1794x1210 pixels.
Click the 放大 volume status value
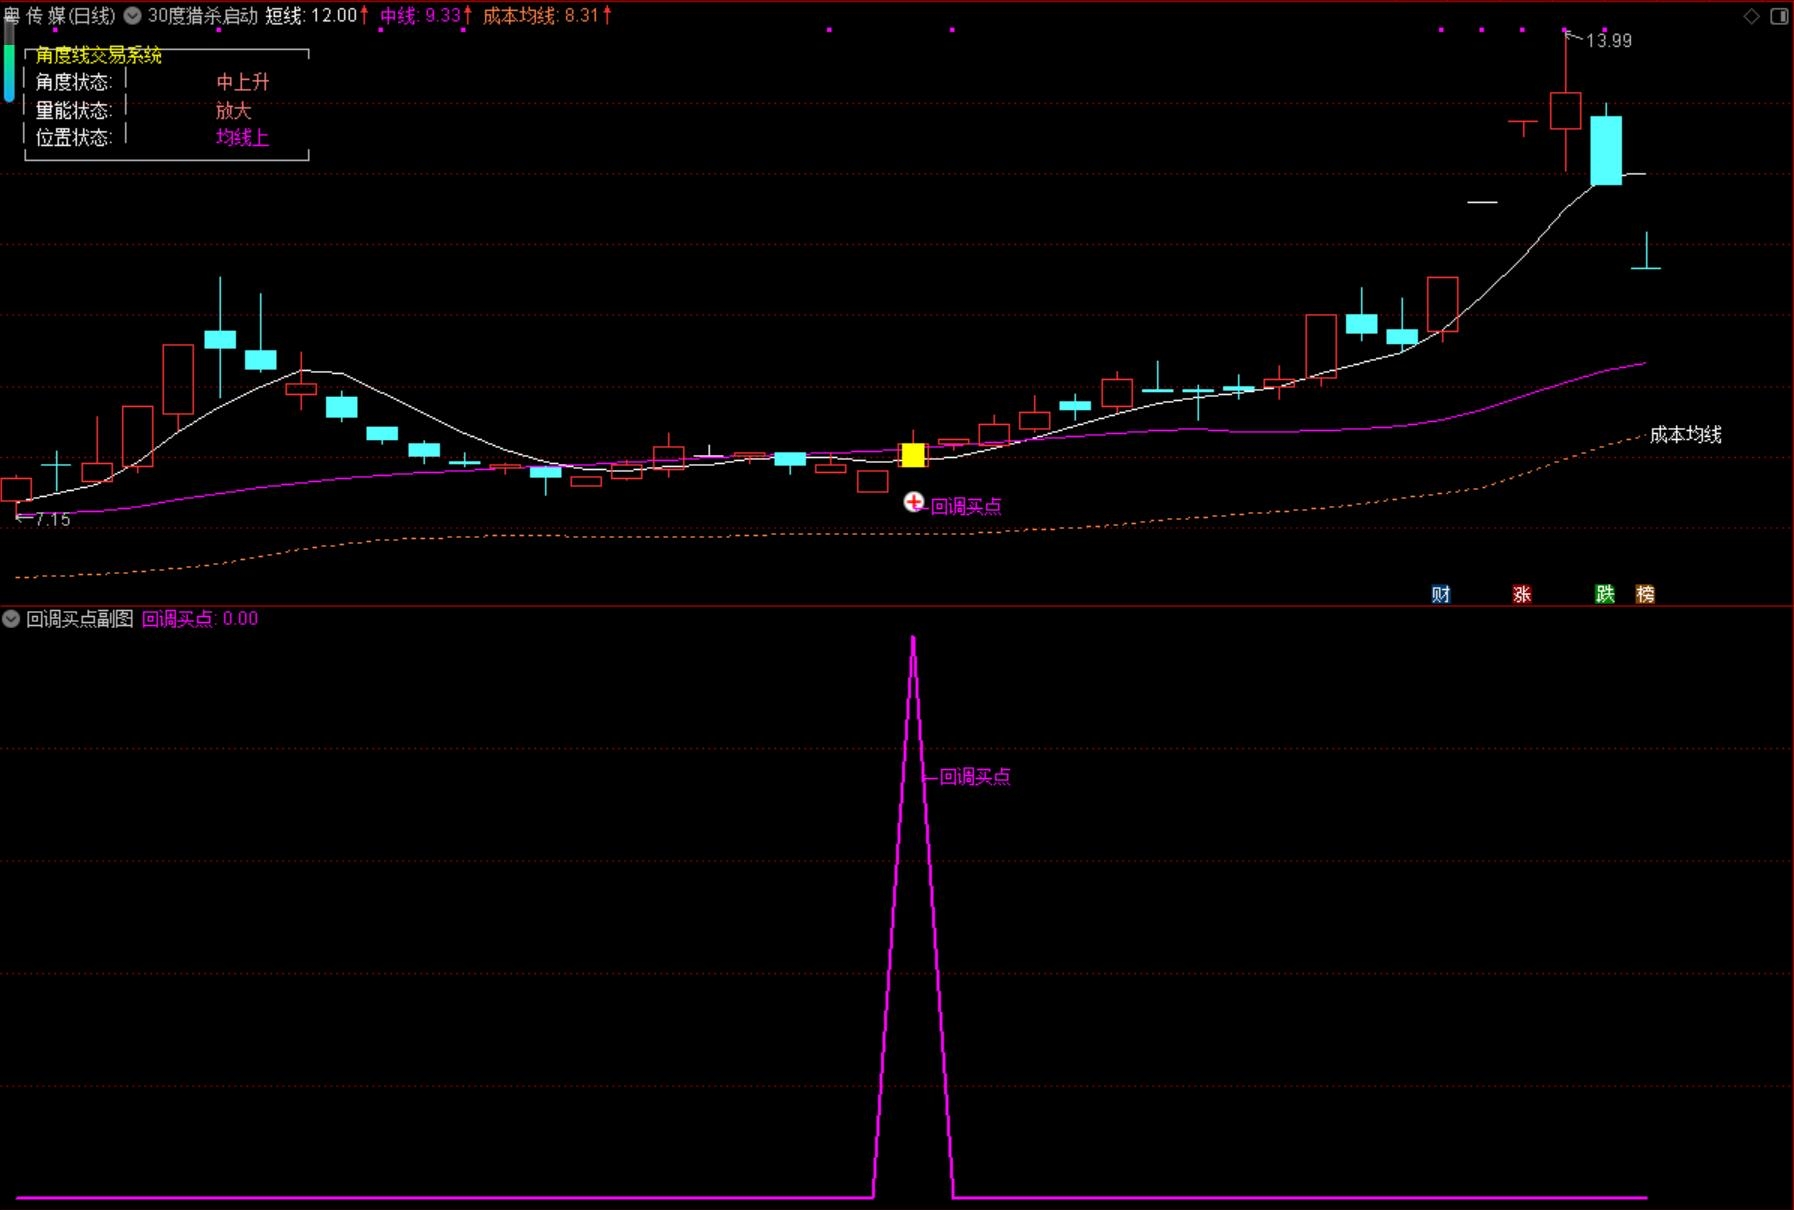click(234, 110)
